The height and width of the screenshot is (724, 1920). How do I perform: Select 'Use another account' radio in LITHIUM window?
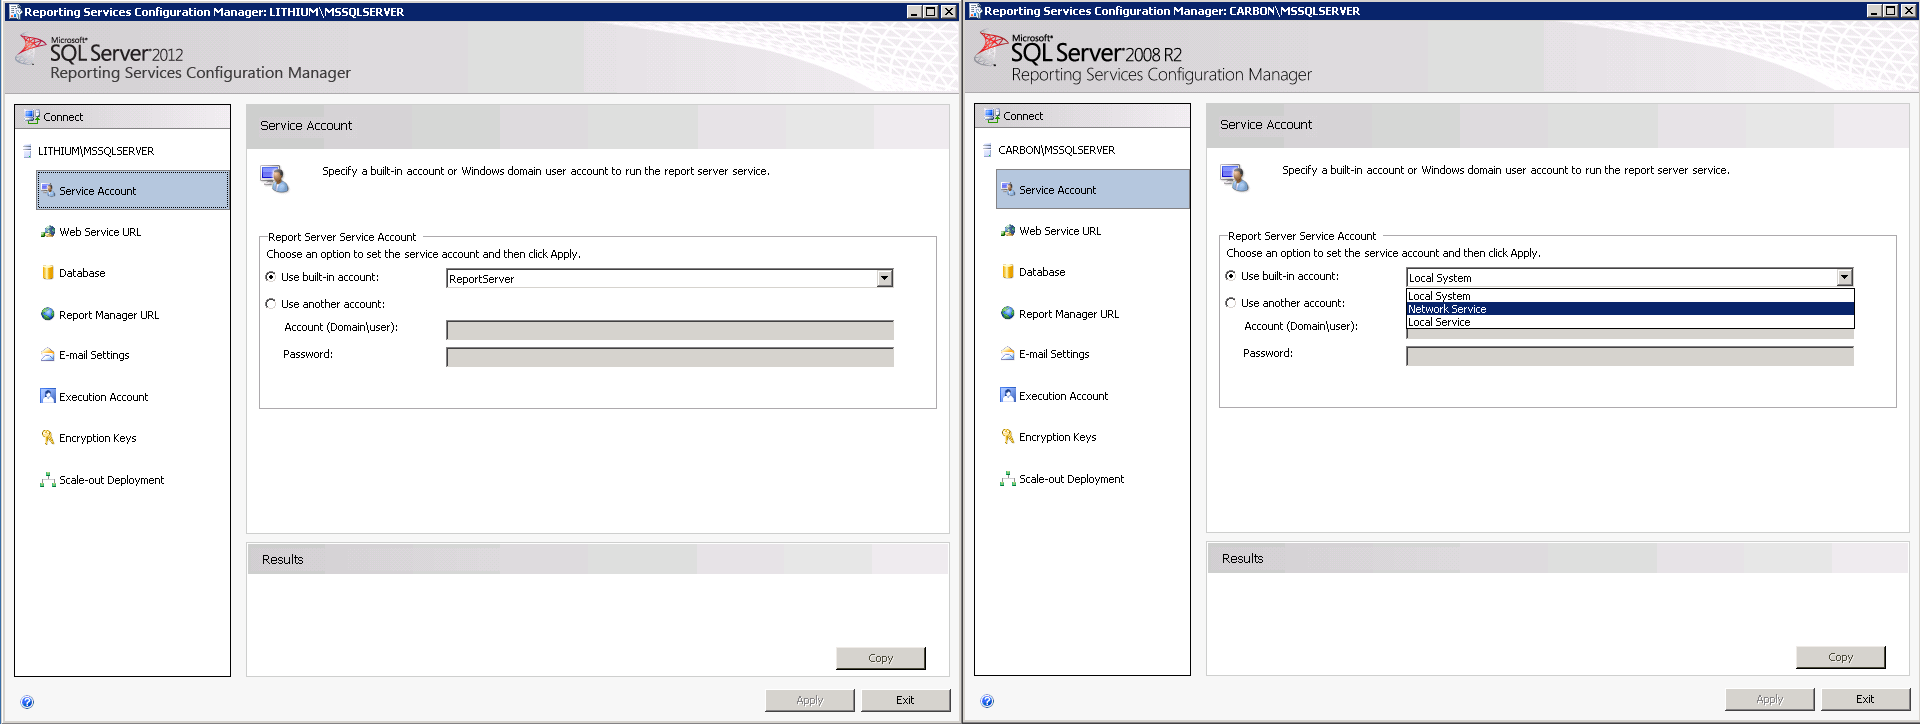coord(271,304)
